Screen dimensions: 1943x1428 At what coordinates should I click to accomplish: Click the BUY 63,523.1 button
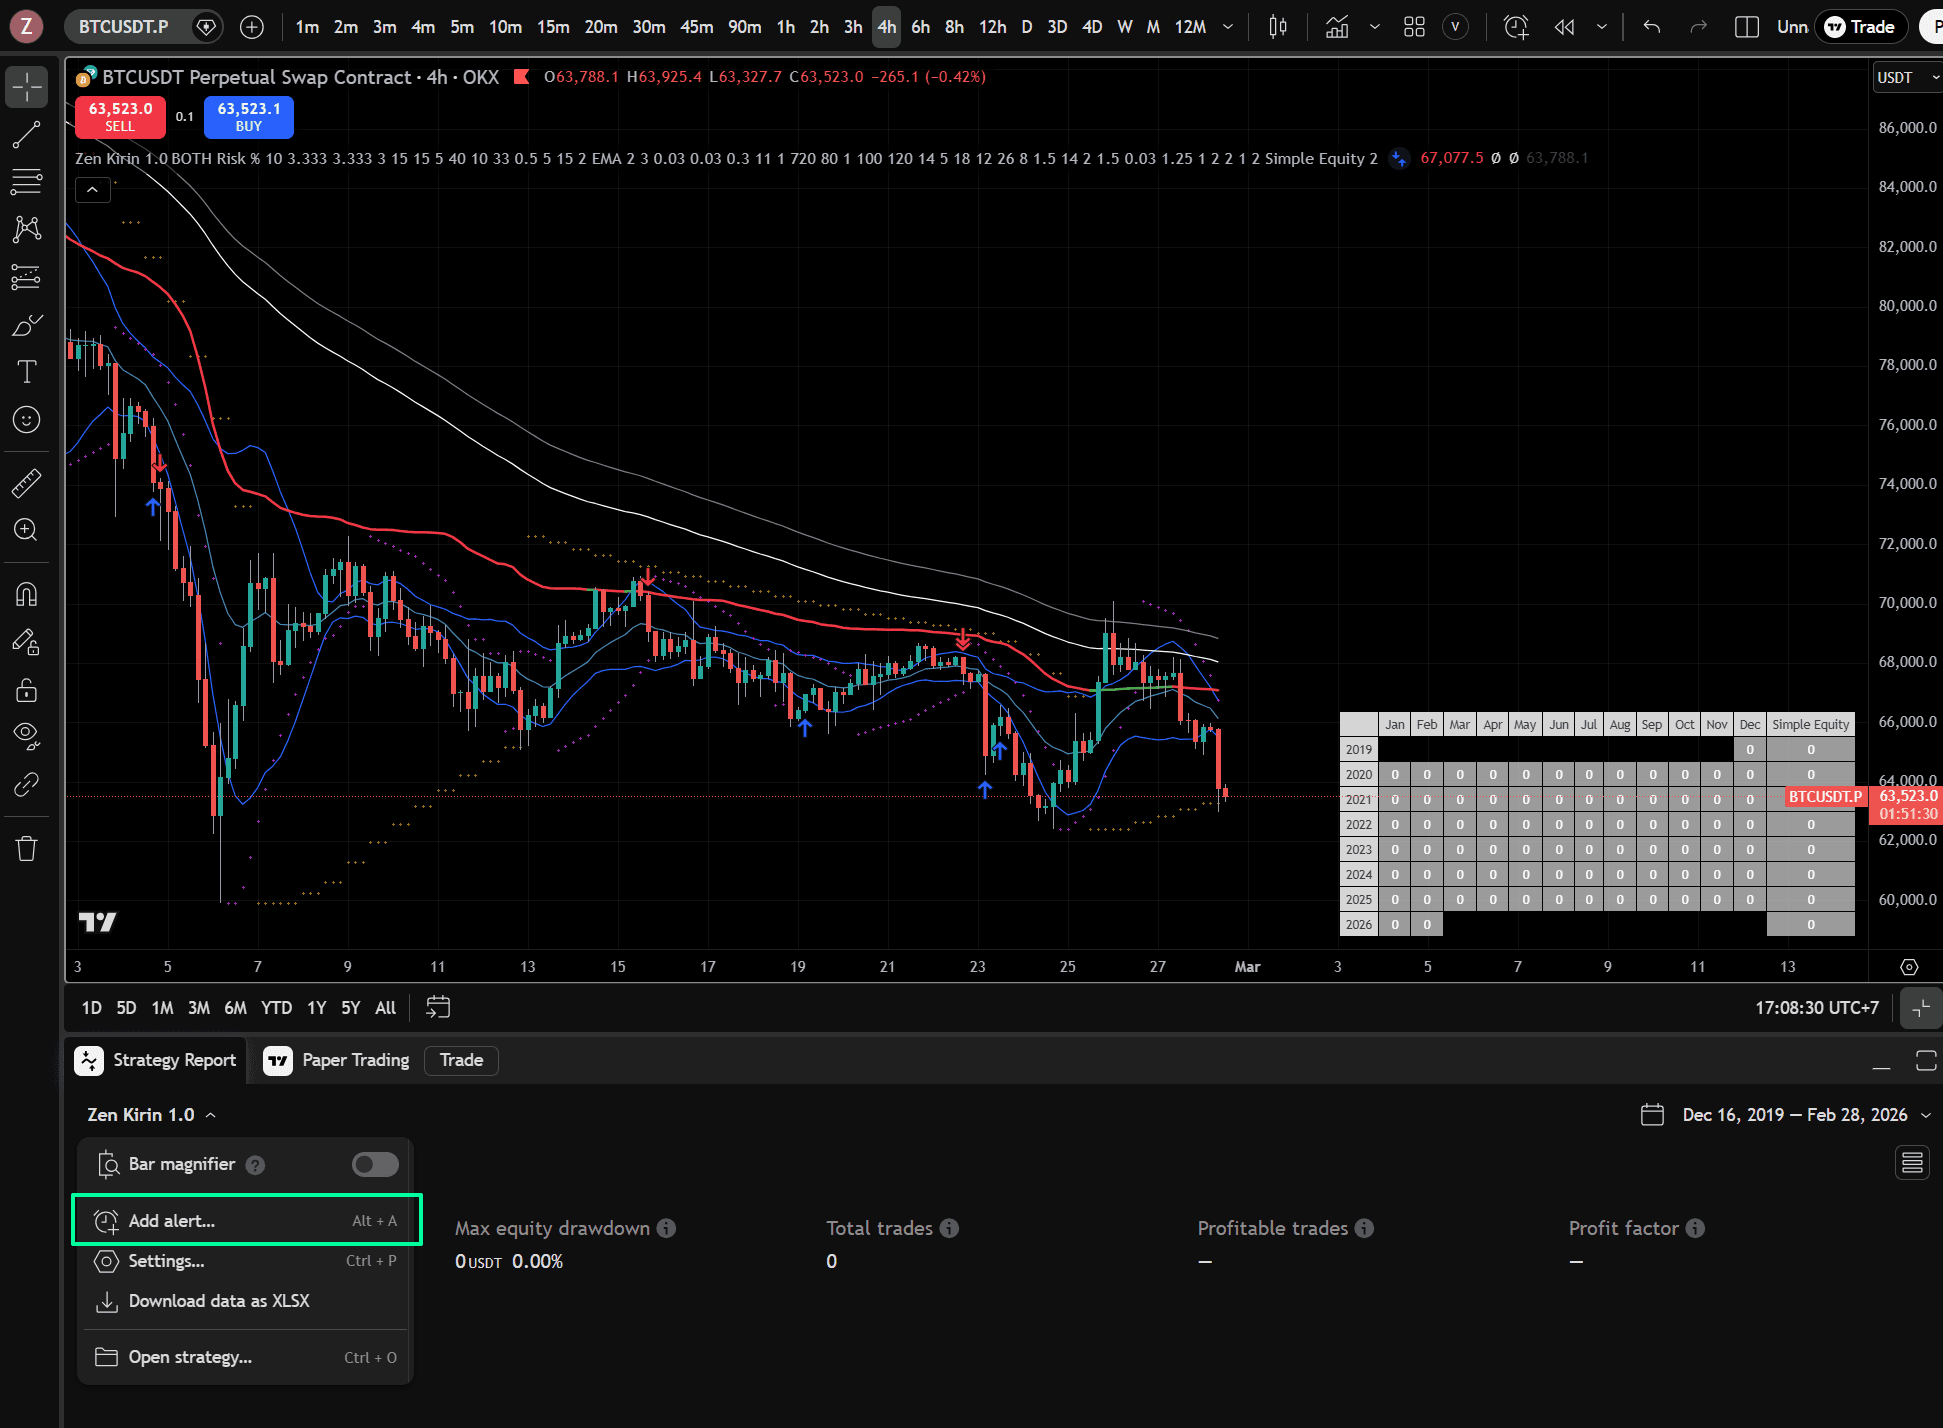click(x=247, y=117)
